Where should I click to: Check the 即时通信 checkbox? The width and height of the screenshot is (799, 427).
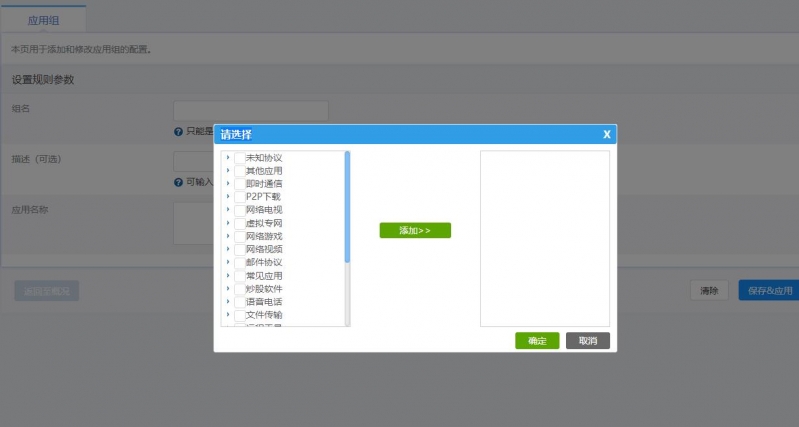[x=239, y=184]
